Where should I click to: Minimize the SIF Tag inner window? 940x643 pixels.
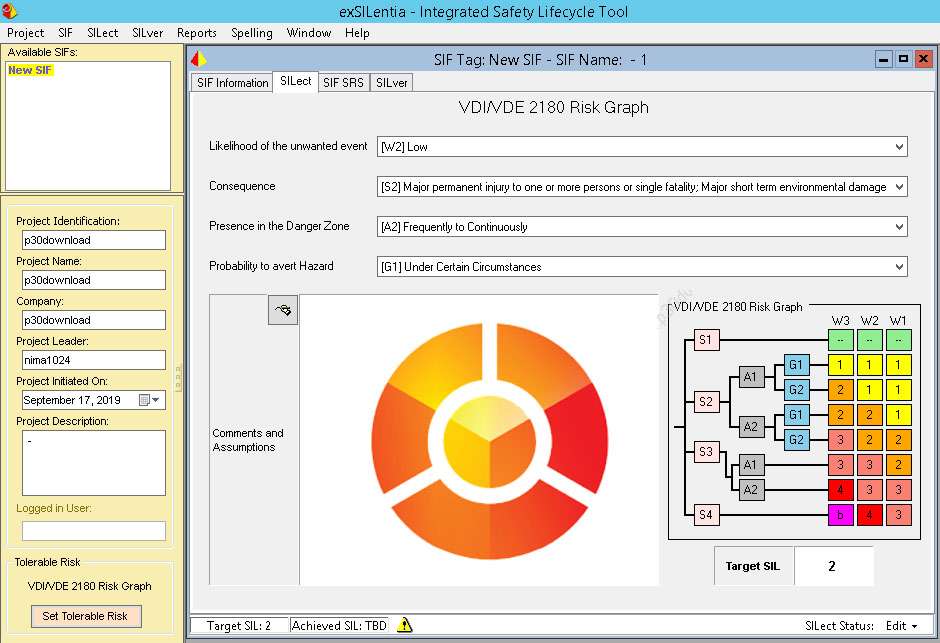pyautogui.click(x=883, y=59)
